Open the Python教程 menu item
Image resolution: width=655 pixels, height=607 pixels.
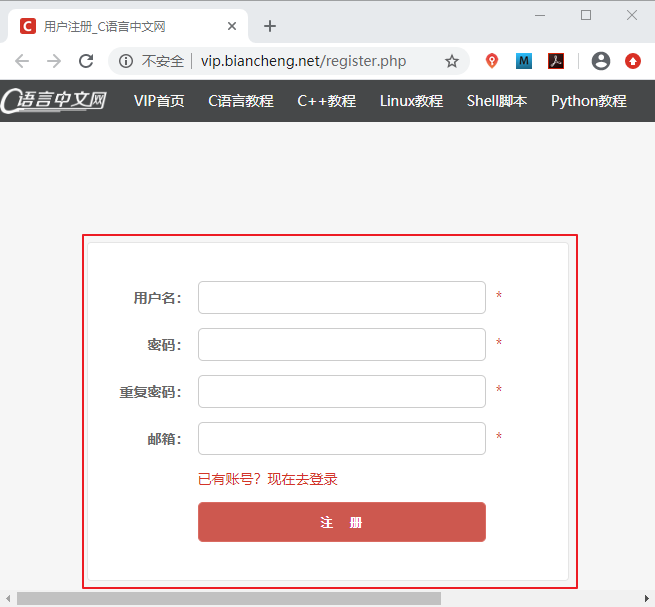(589, 101)
